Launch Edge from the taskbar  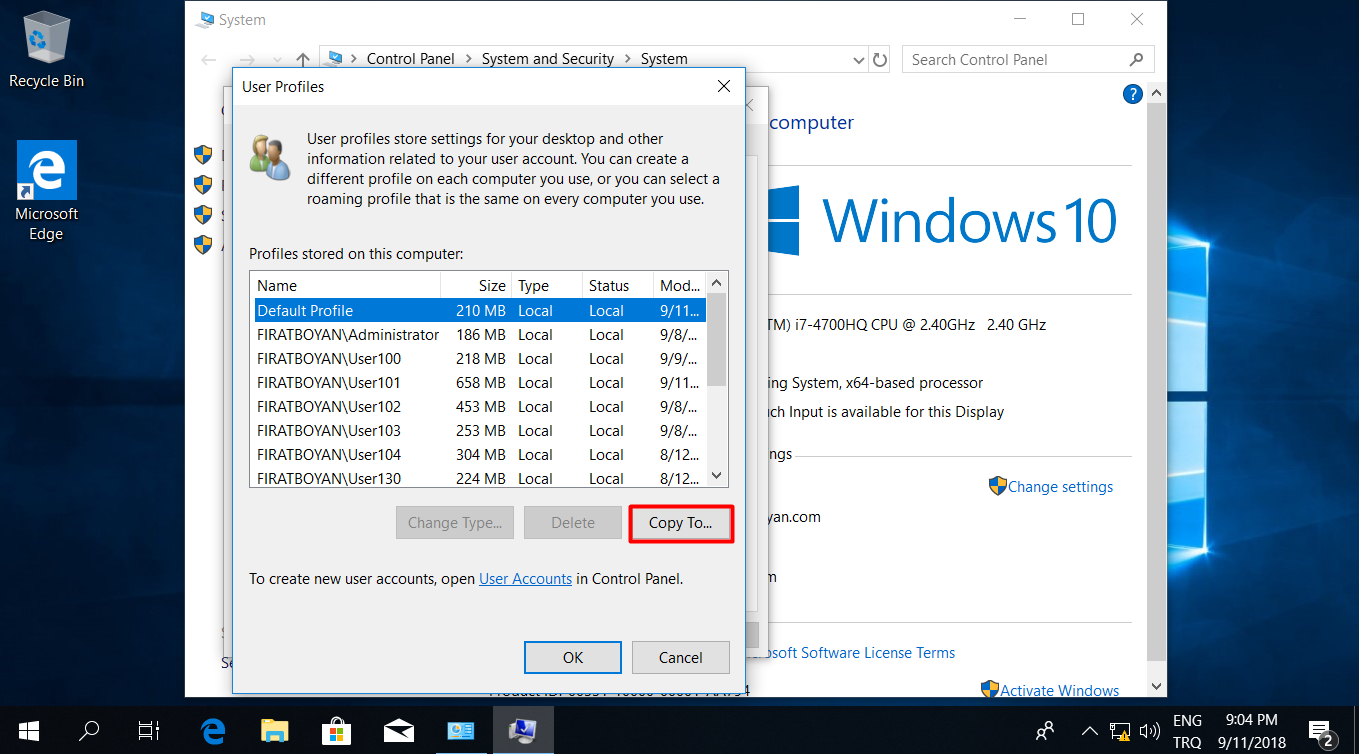tap(213, 730)
